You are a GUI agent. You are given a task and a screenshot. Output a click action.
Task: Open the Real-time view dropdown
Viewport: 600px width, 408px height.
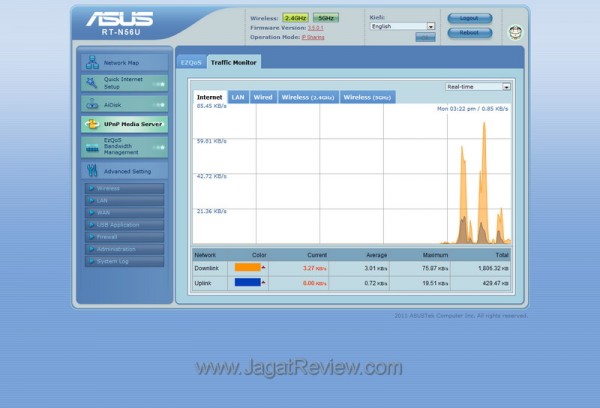point(478,87)
